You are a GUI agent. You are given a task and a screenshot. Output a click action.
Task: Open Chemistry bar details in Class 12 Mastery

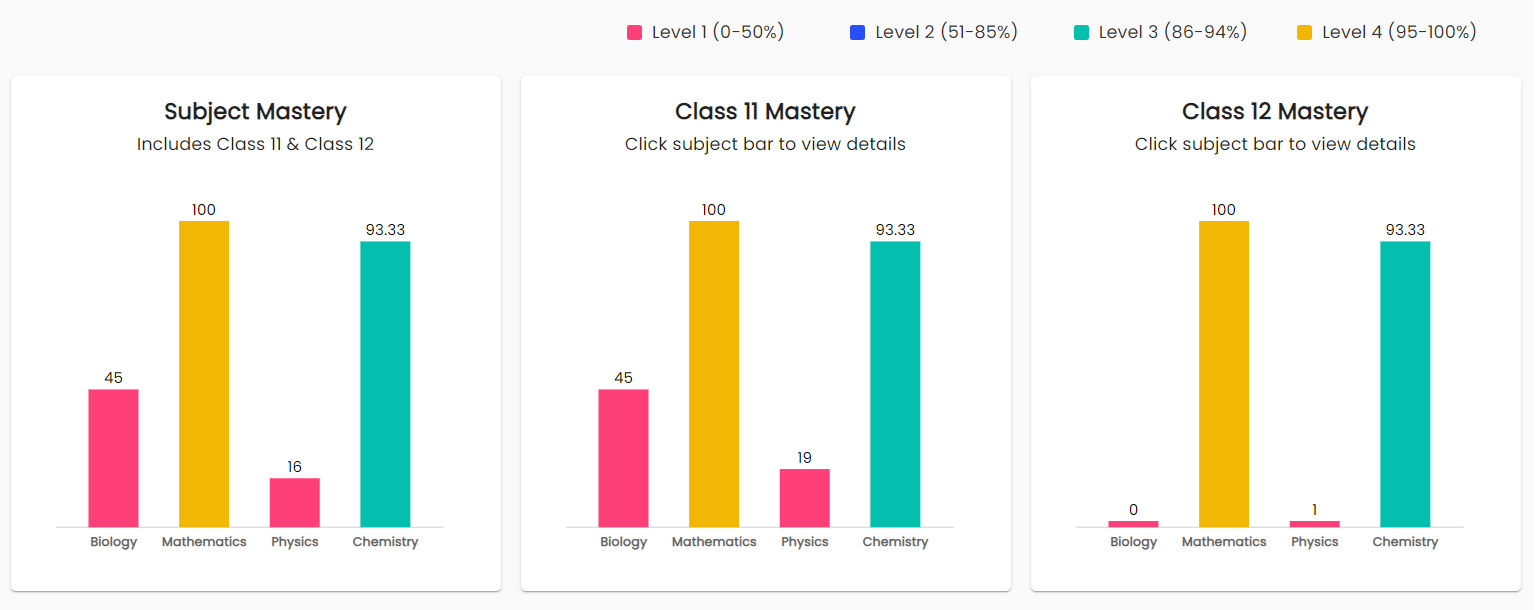coord(1405,384)
